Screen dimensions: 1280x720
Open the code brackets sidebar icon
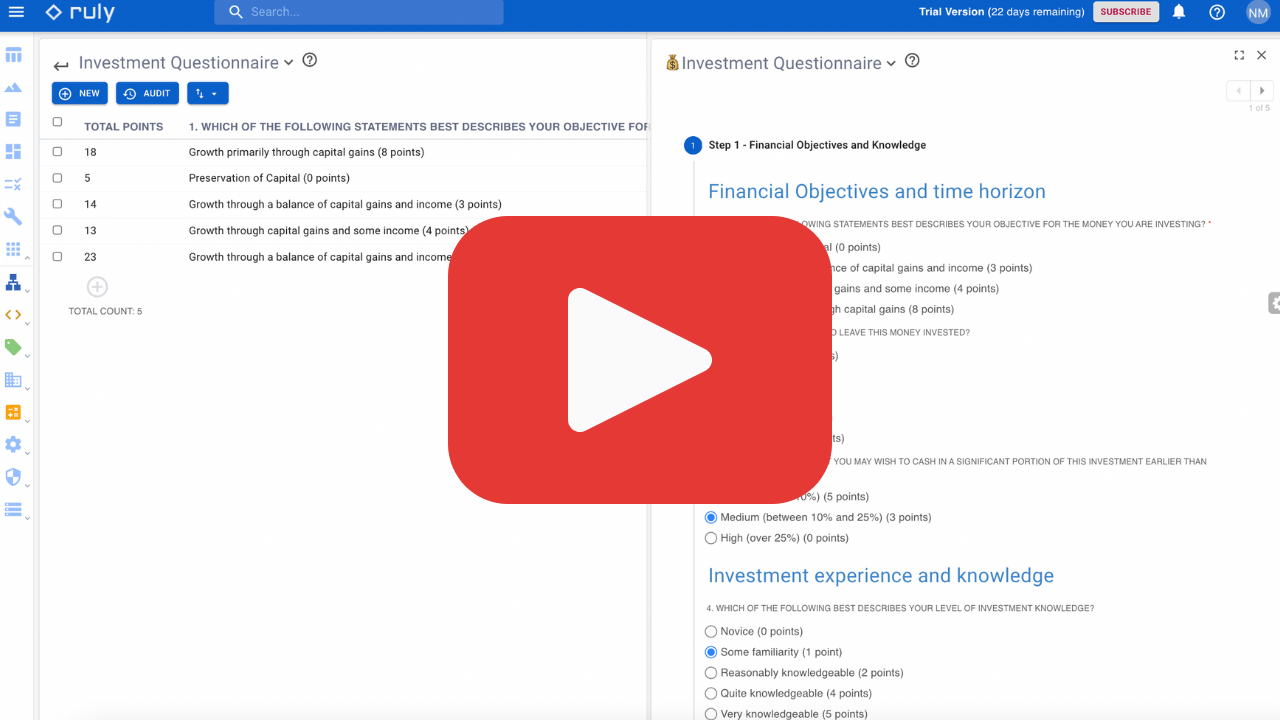coord(13,314)
